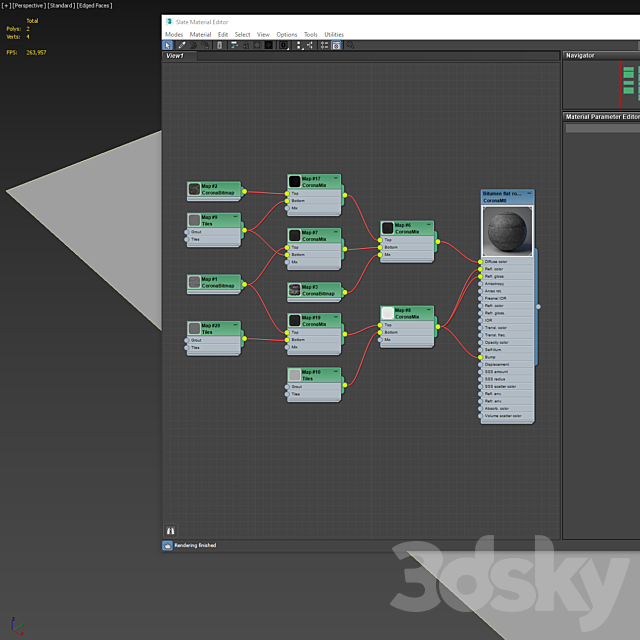Click Assign Material to Selection icon
640x640 pixels.
(206, 45)
